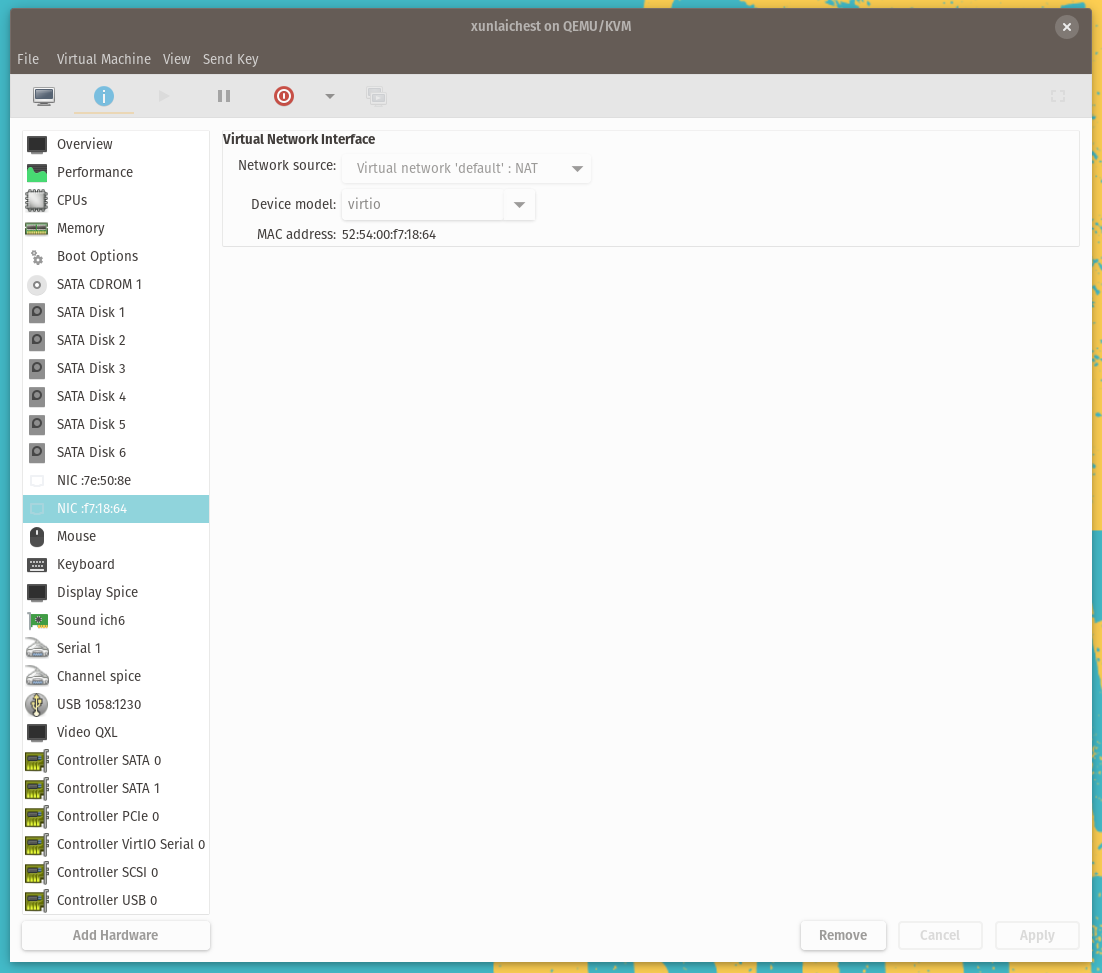Select SATA Disk 2 drive icon
This screenshot has width=1102, height=973.
37,340
